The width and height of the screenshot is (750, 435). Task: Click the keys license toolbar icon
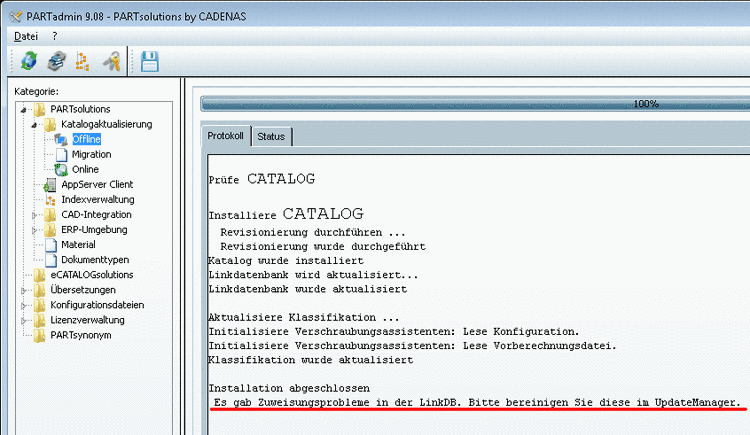click(112, 61)
